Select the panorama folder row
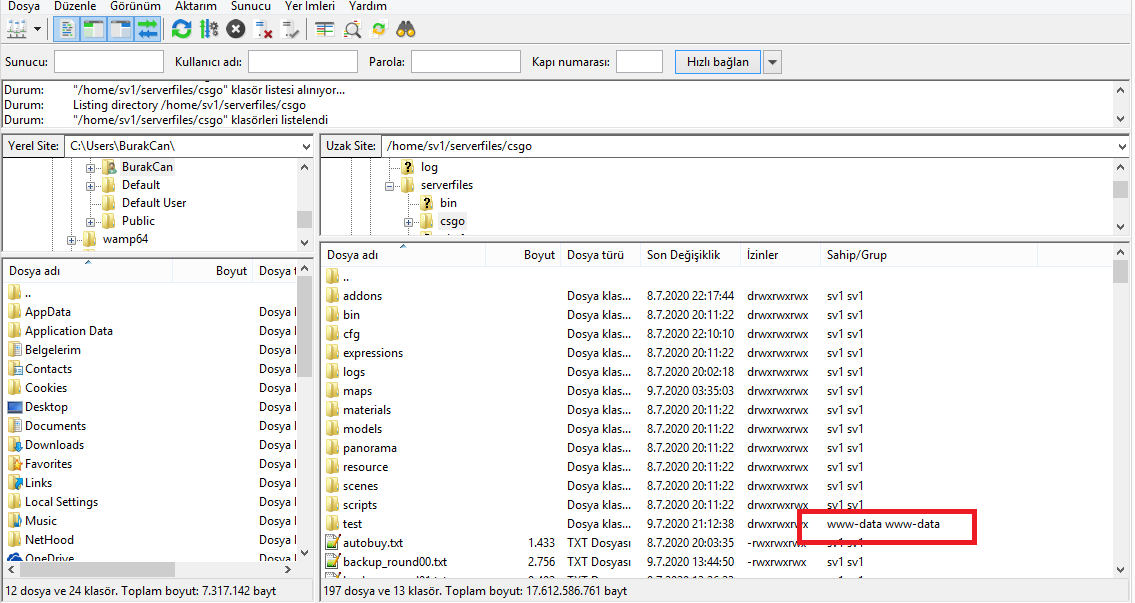This screenshot has height=603, width=1135. [x=717, y=448]
